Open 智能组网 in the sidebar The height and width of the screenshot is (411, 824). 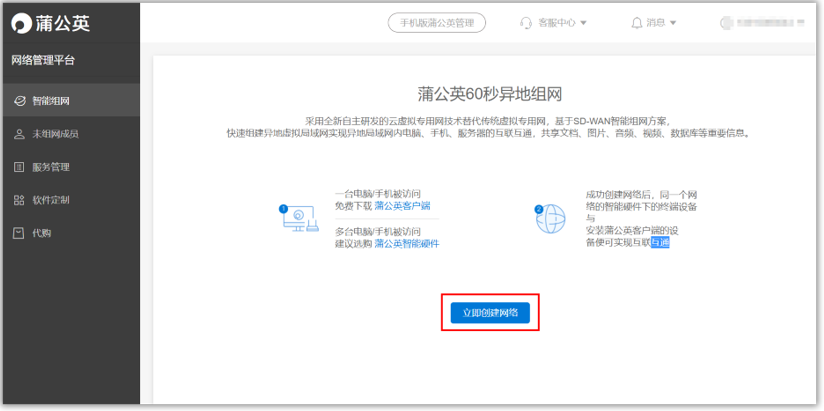[x=71, y=100]
